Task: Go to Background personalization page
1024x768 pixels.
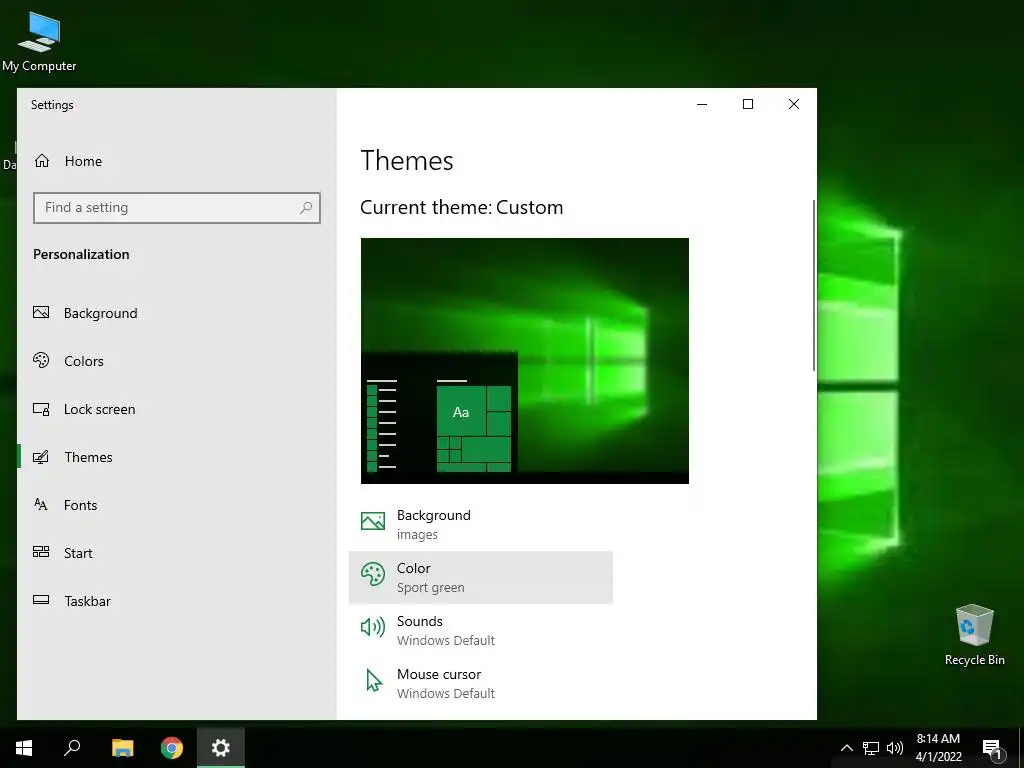Action: point(176,313)
